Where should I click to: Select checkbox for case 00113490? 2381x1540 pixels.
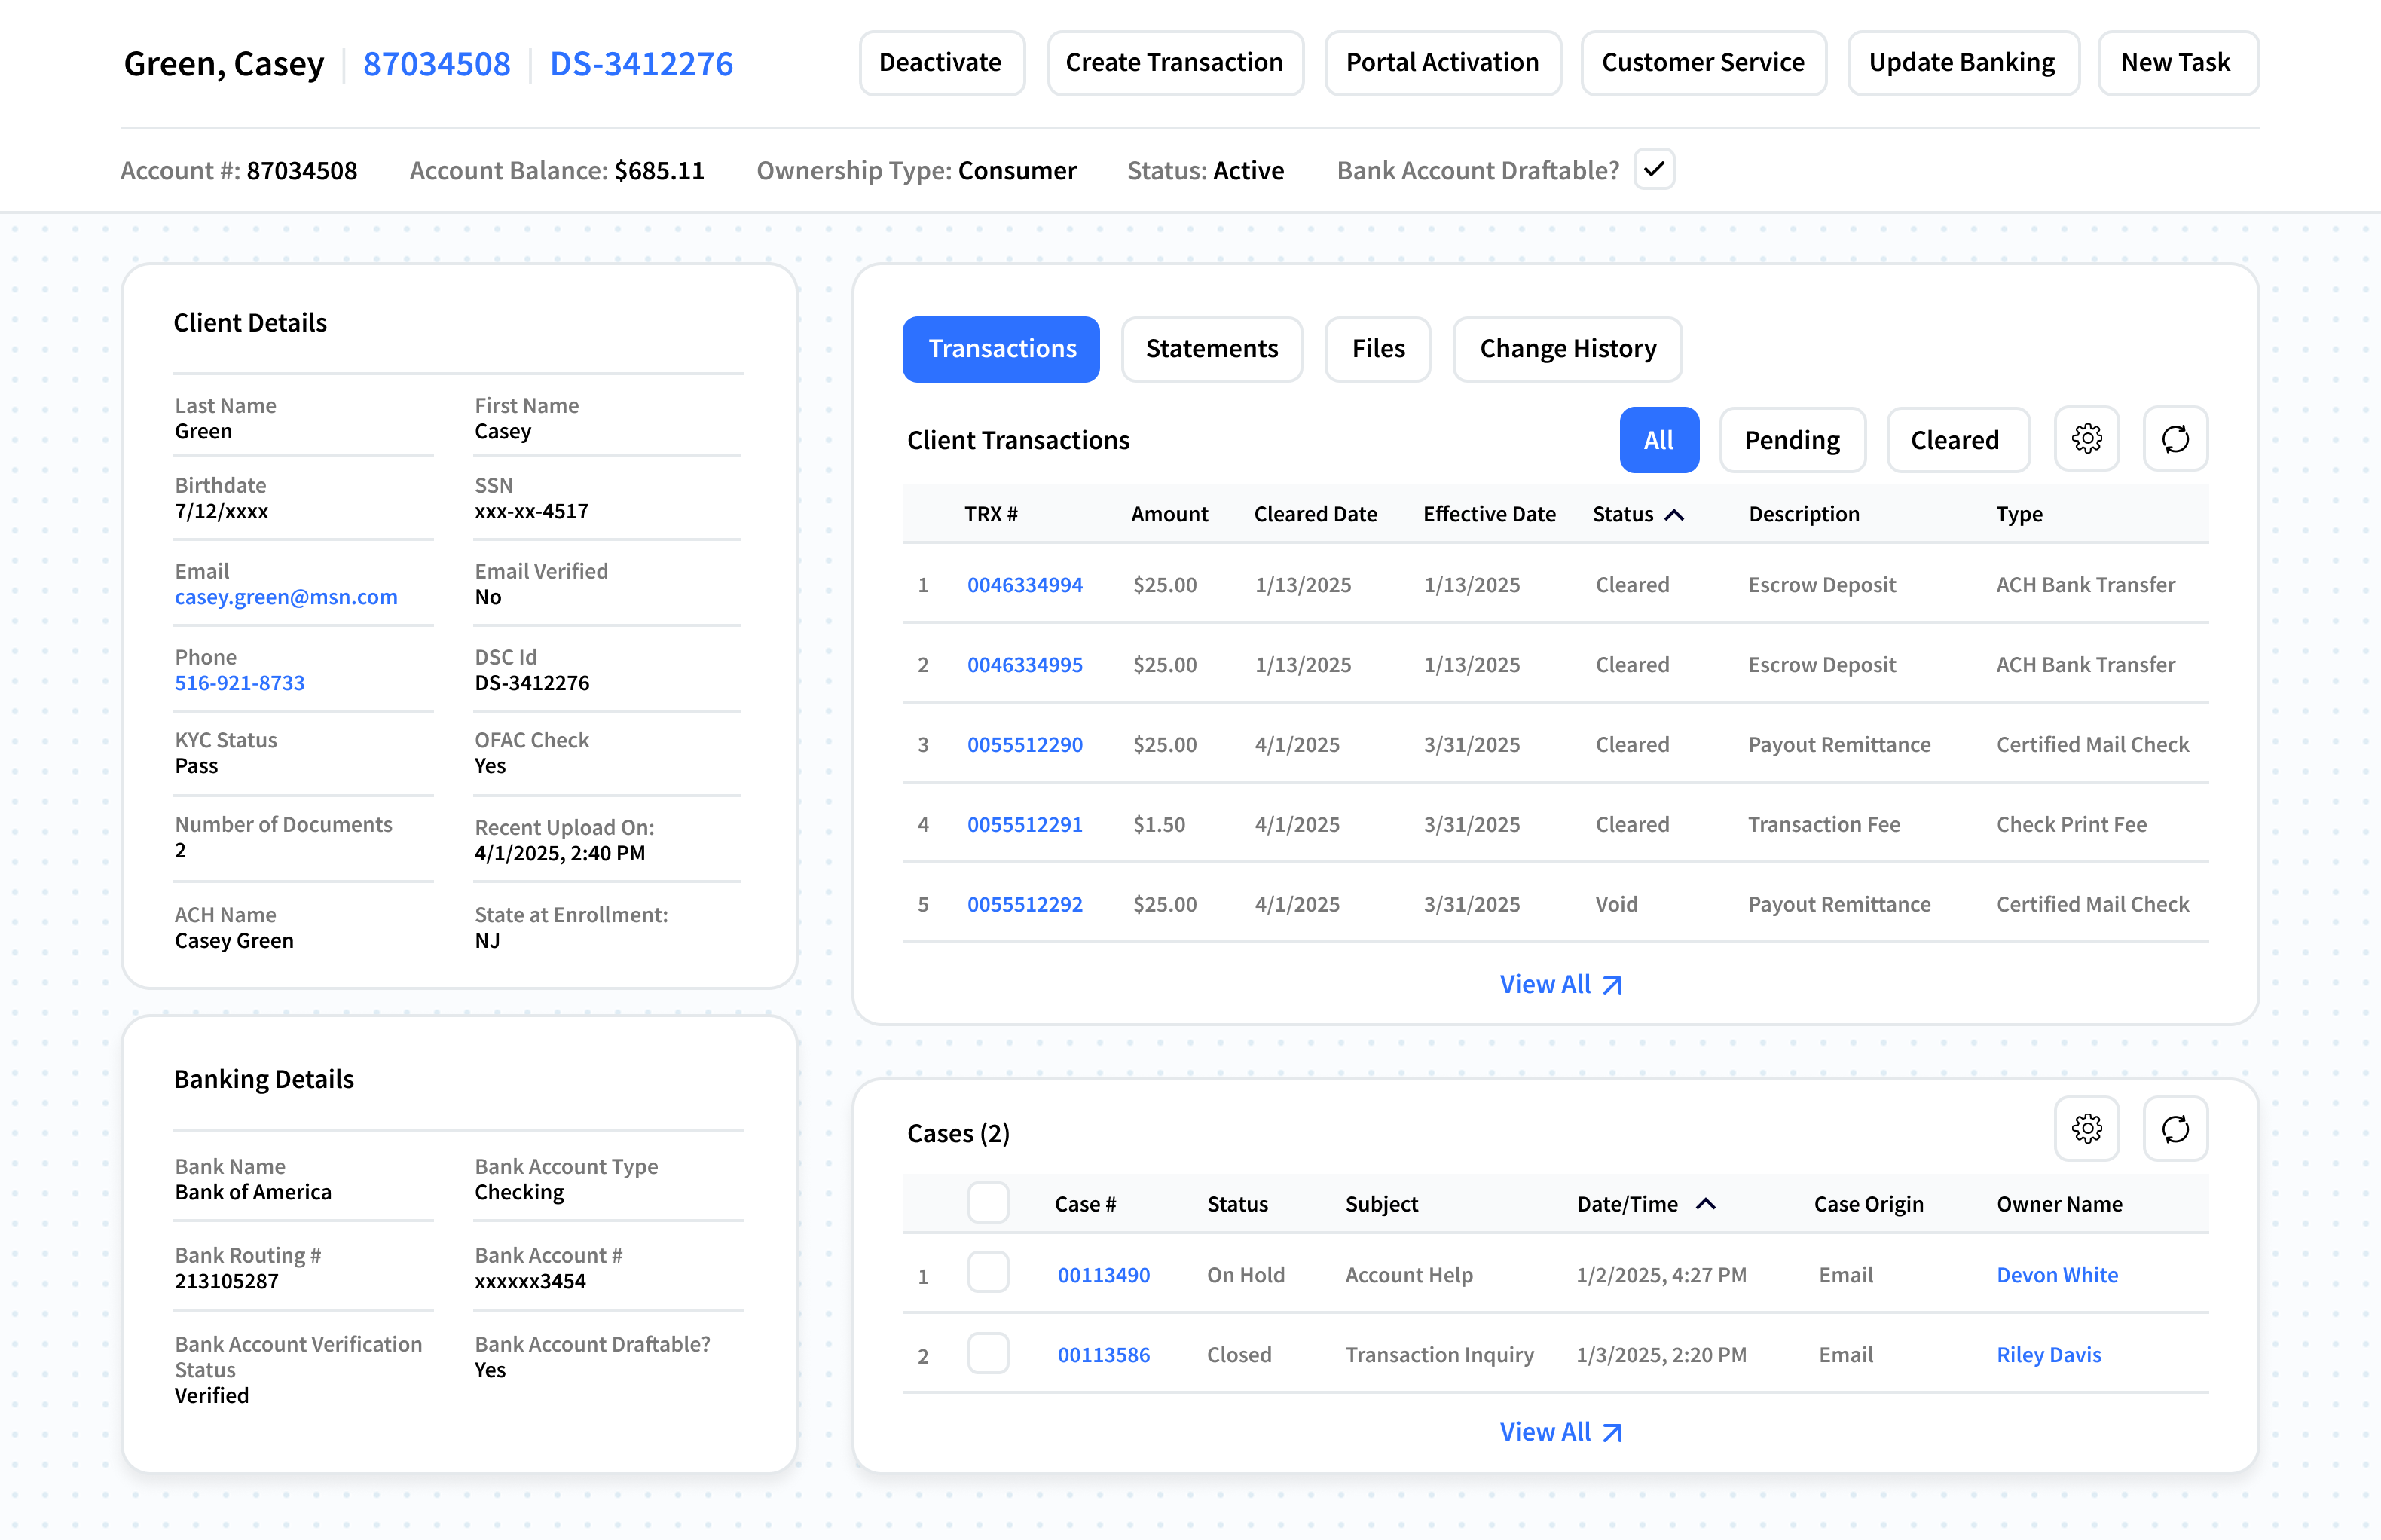(988, 1273)
